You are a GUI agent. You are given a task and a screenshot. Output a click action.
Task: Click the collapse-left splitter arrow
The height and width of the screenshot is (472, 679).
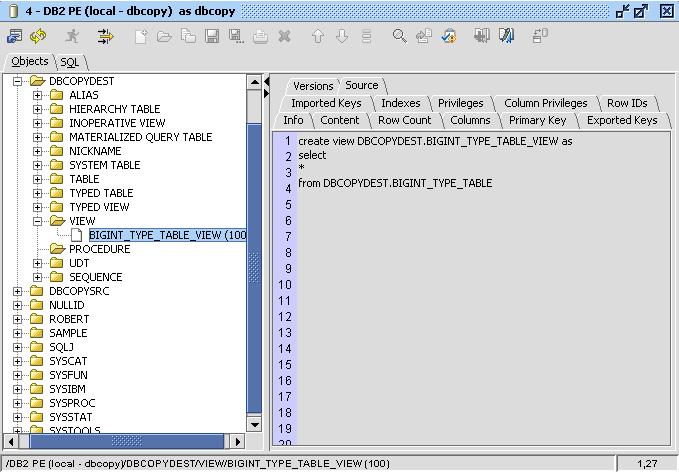click(266, 81)
